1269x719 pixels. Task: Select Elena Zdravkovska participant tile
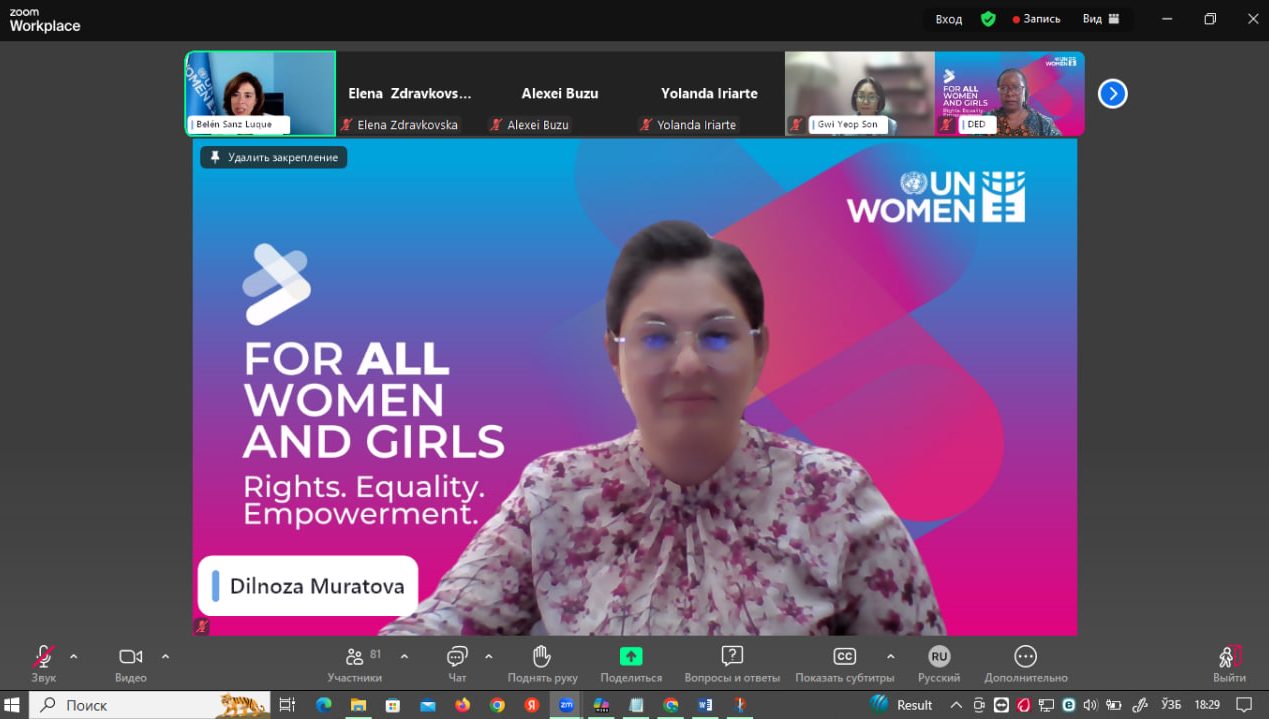coord(410,93)
